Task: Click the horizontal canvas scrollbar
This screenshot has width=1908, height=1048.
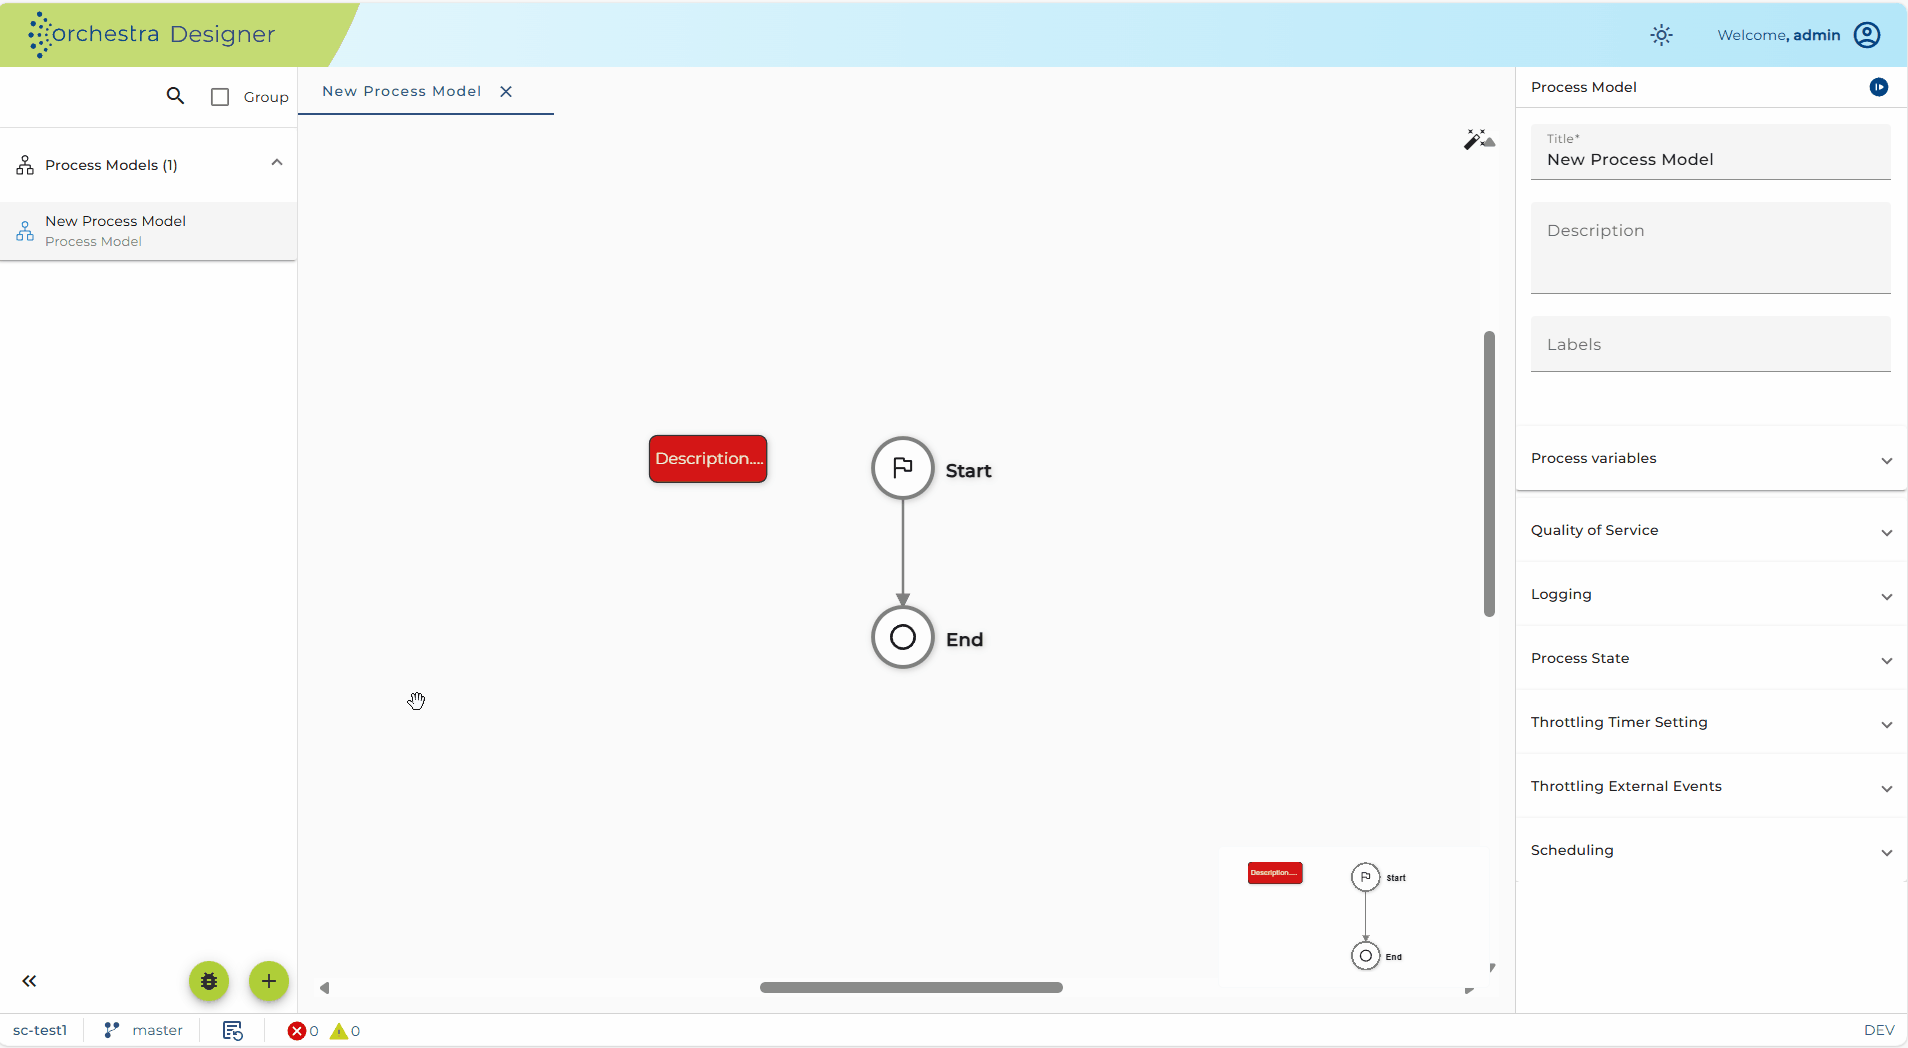Action: coord(911,987)
